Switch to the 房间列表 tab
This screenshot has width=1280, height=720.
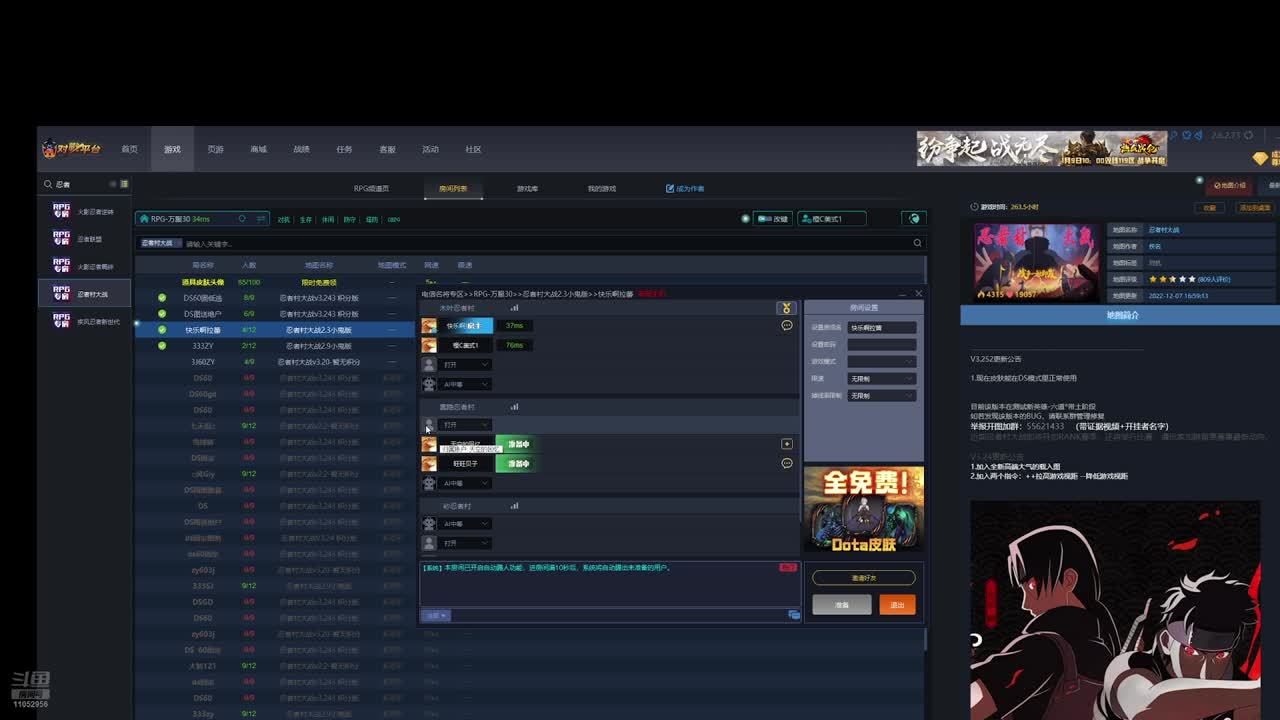453,189
